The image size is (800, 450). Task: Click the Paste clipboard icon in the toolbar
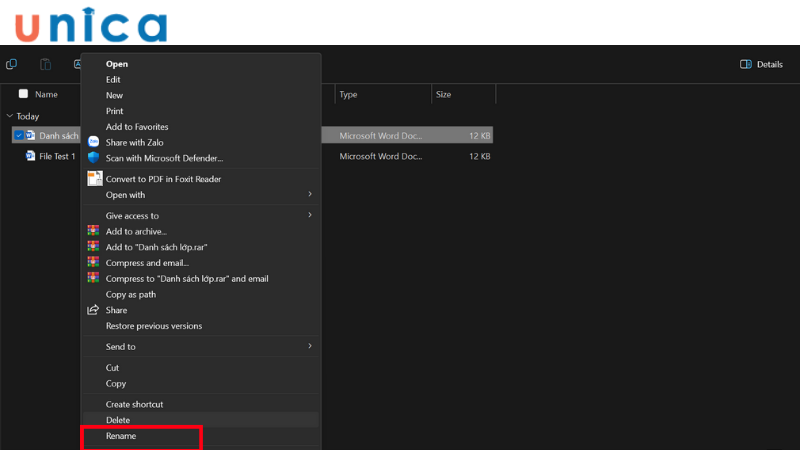click(45, 64)
